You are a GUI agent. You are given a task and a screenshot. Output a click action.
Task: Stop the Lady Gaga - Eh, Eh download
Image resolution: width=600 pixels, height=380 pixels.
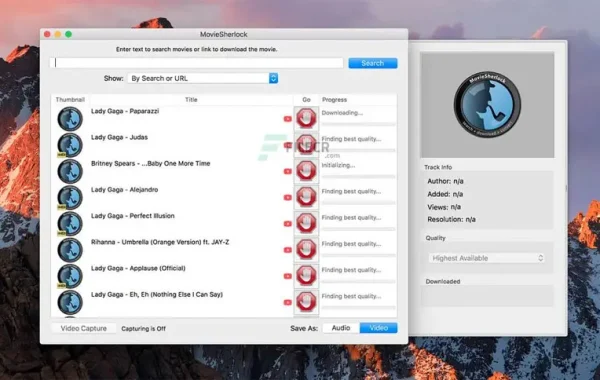pos(306,302)
